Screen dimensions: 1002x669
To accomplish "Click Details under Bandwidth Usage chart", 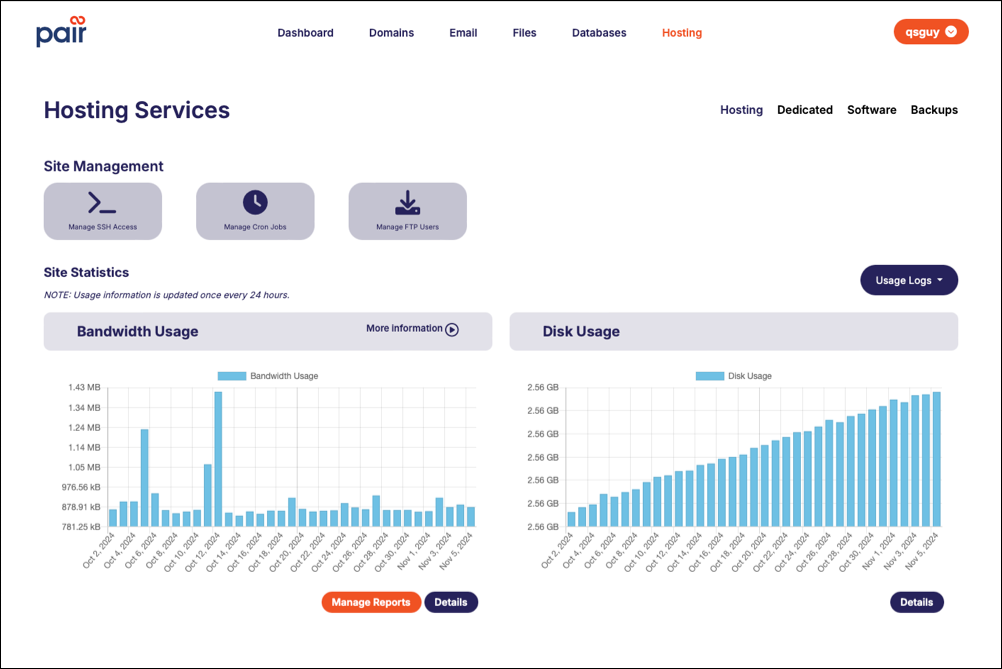I will [x=451, y=602].
